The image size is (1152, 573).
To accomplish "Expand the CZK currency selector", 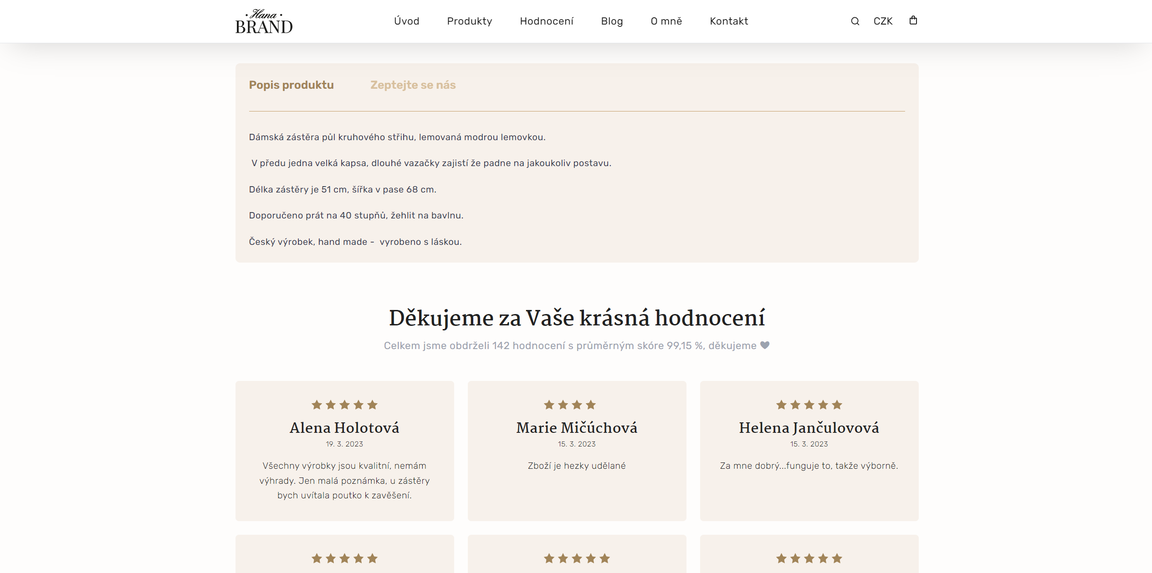I will [x=883, y=21].
